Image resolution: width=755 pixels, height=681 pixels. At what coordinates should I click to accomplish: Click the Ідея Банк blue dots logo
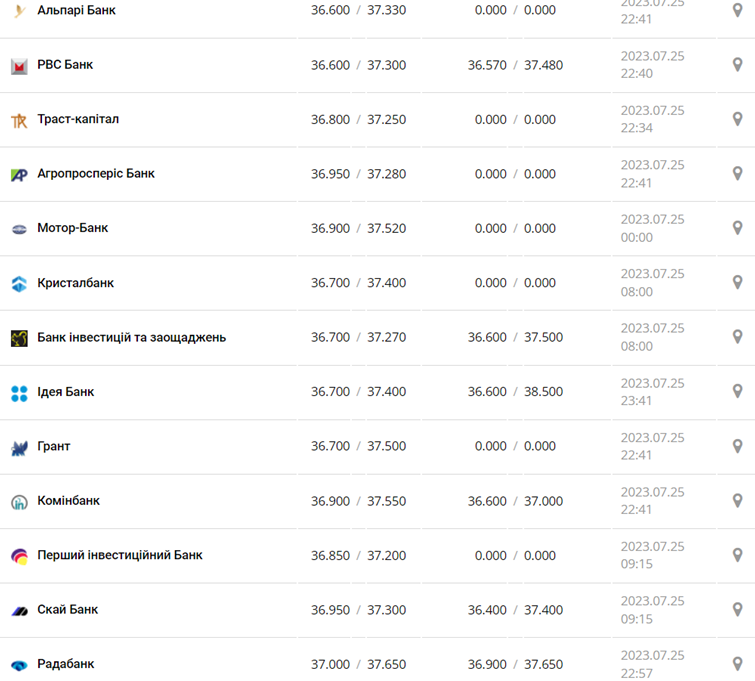coord(19,393)
